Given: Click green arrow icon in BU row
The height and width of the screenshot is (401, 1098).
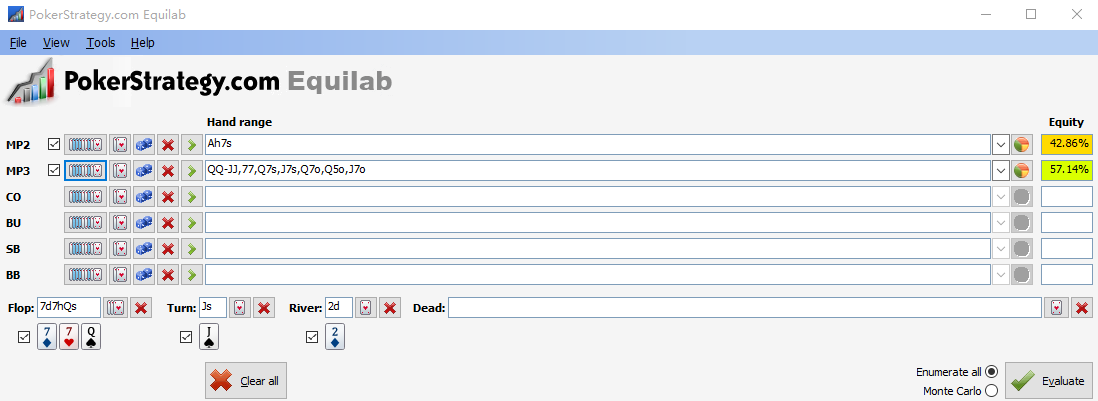Looking at the screenshot, I should [192, 223].
